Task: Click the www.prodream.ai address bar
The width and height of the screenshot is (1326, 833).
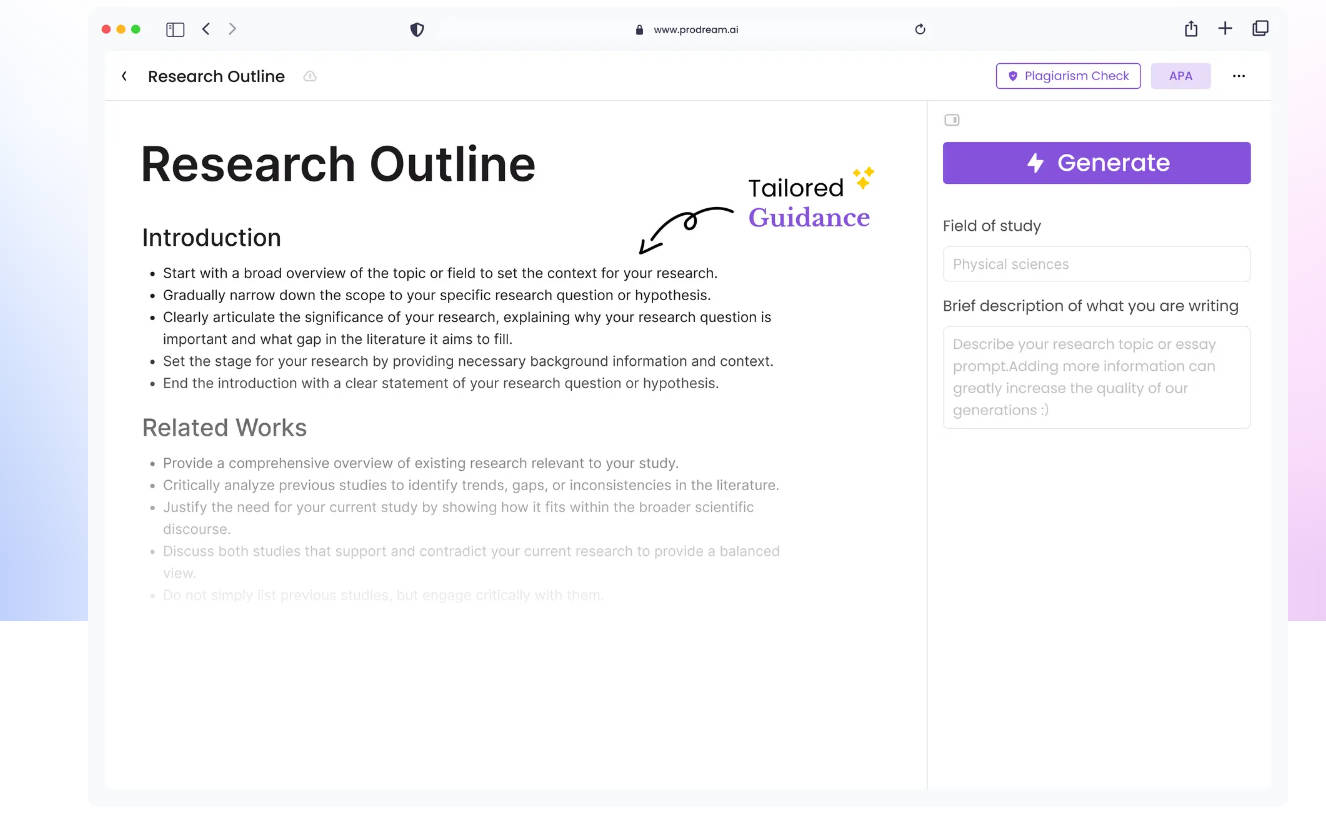Action: (x=696, y=29)
